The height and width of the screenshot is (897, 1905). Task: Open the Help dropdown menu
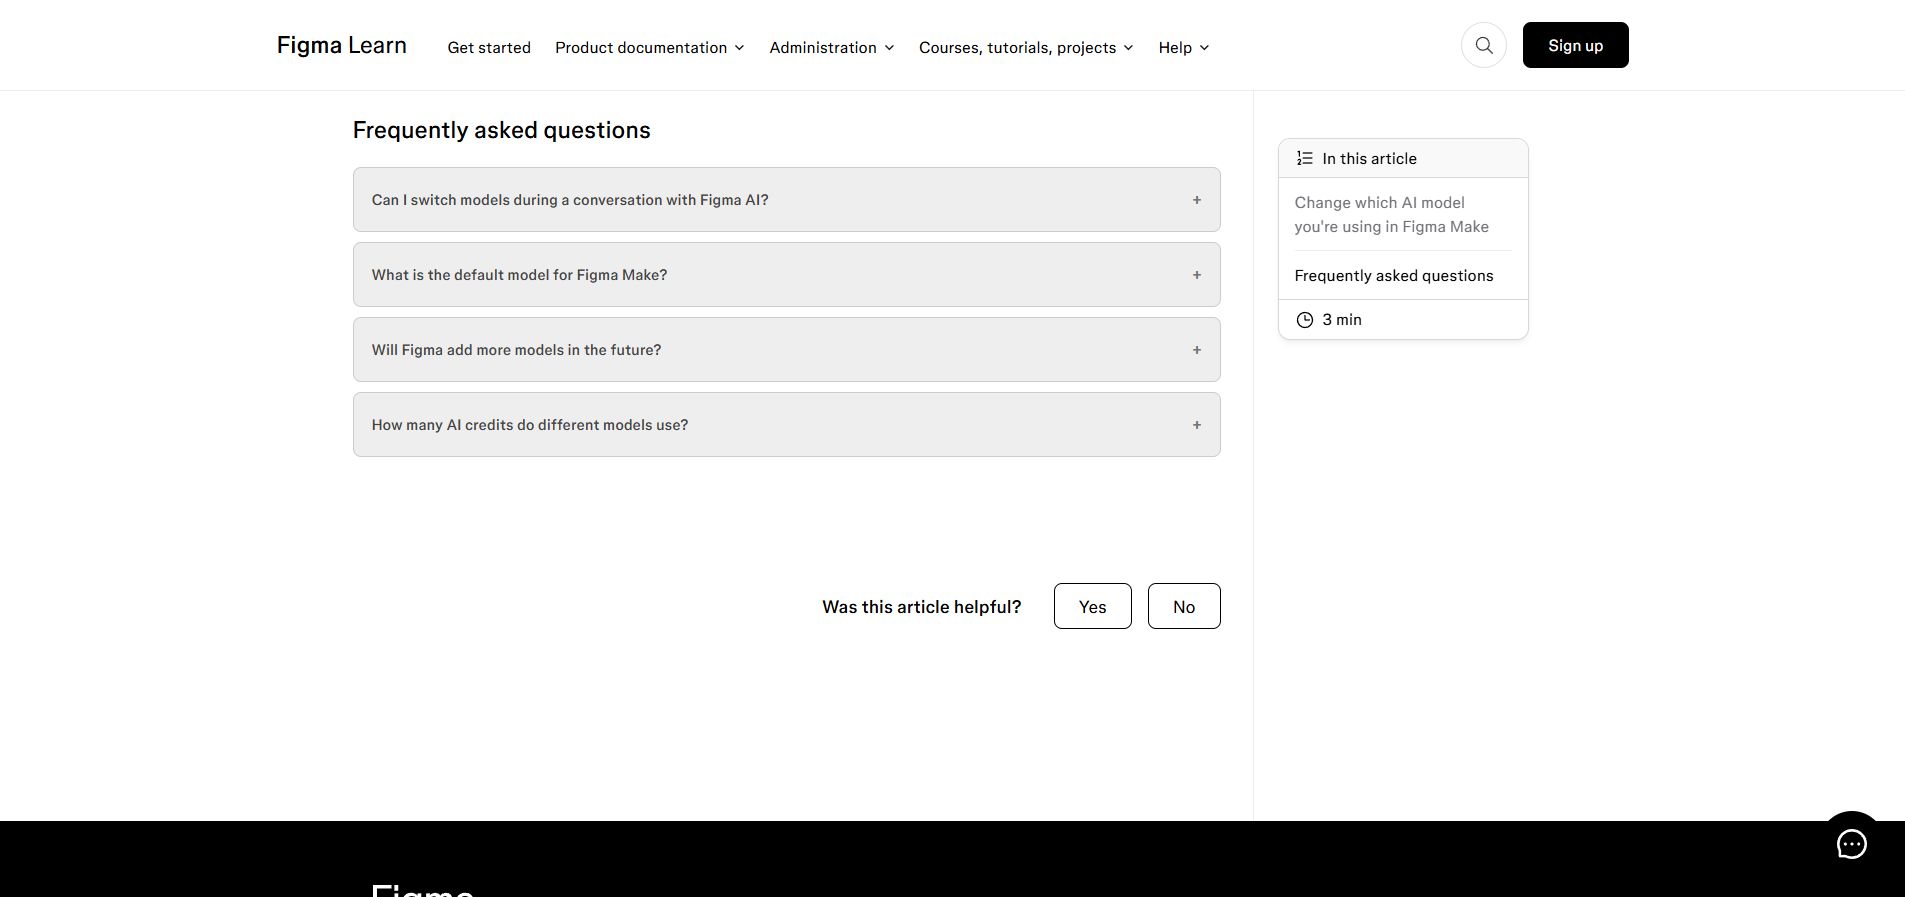pyautogui.click(x=1184, y=48)
